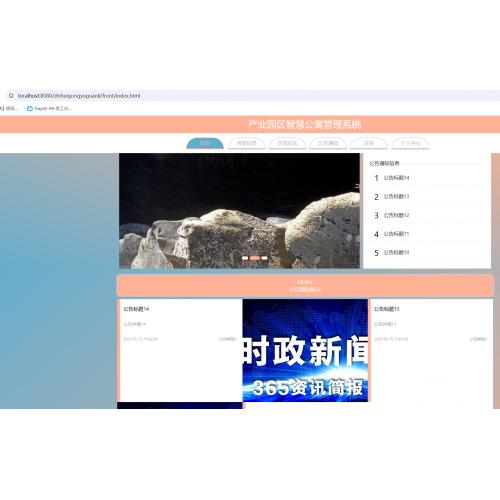Image resolution: width=500 pixels, height=500 pixels.
Task: Click the rocks carousel banner image
Action: (x=239, y=211)
